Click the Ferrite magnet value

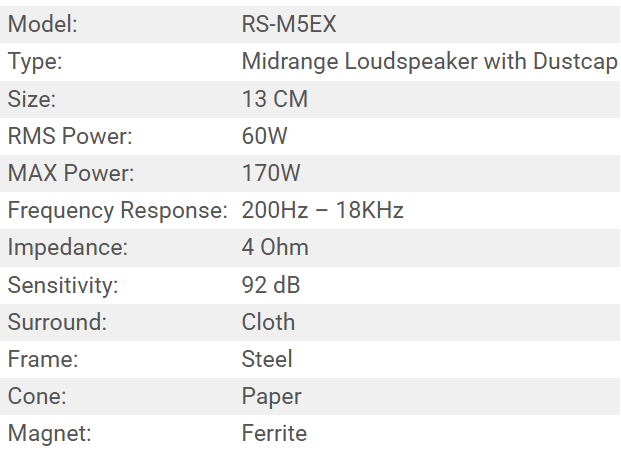(274, 433)
